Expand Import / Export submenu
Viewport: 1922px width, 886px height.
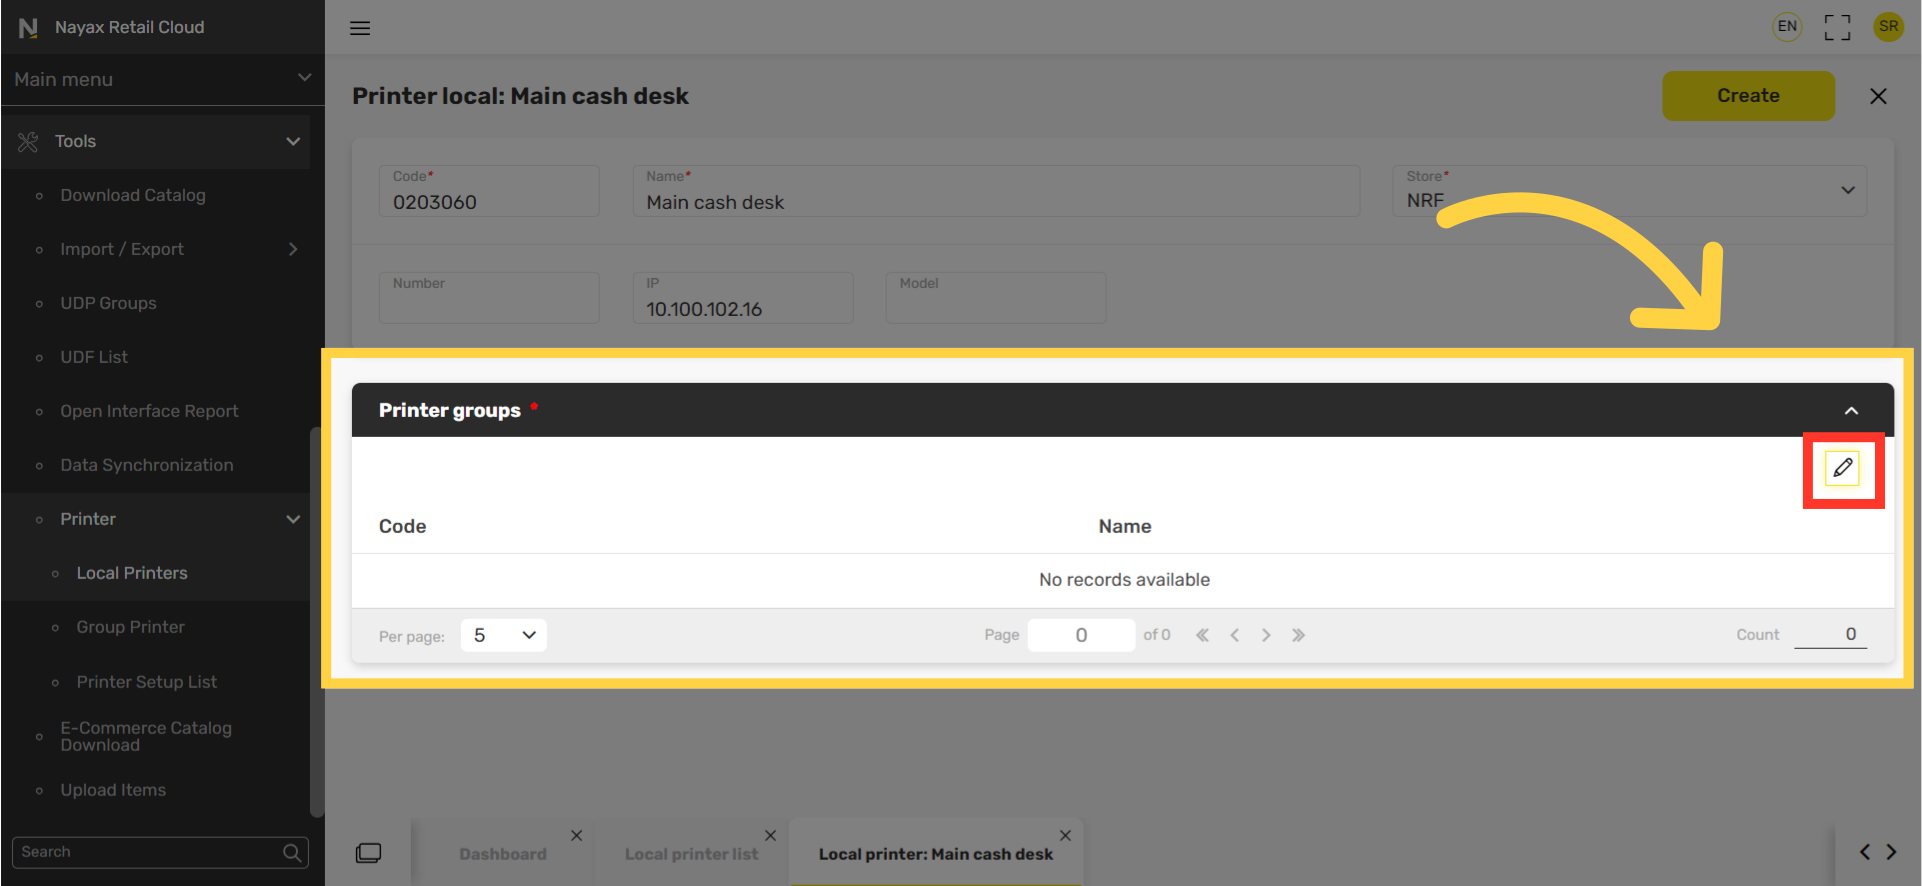(x=293, y=249)
